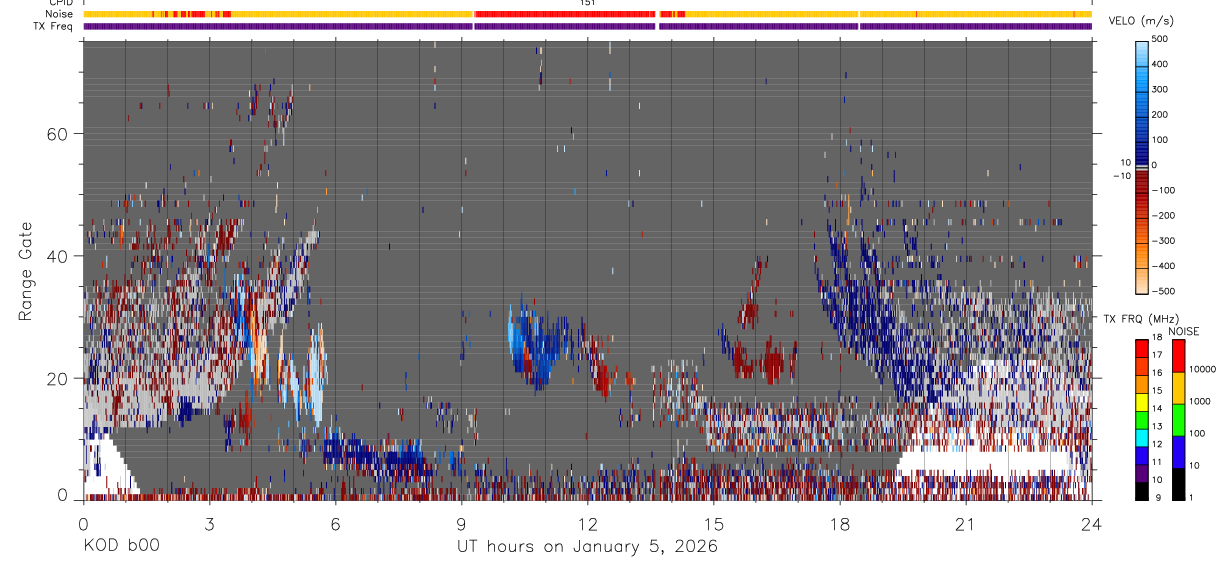Screen dimensions: 1228x567
Task: Click the Noise row label above the plot
Action: pyautogui.click(x=59, y=14)
